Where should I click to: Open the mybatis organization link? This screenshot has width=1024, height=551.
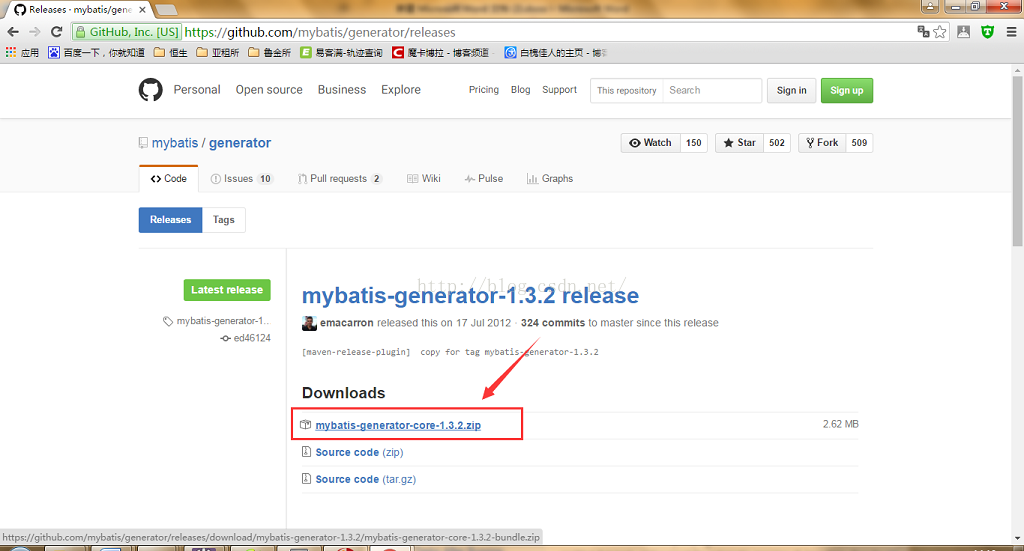coord(175,143)
